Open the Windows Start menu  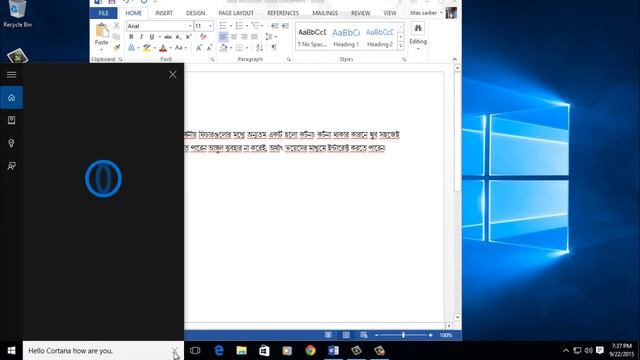(x=11, y=351)
